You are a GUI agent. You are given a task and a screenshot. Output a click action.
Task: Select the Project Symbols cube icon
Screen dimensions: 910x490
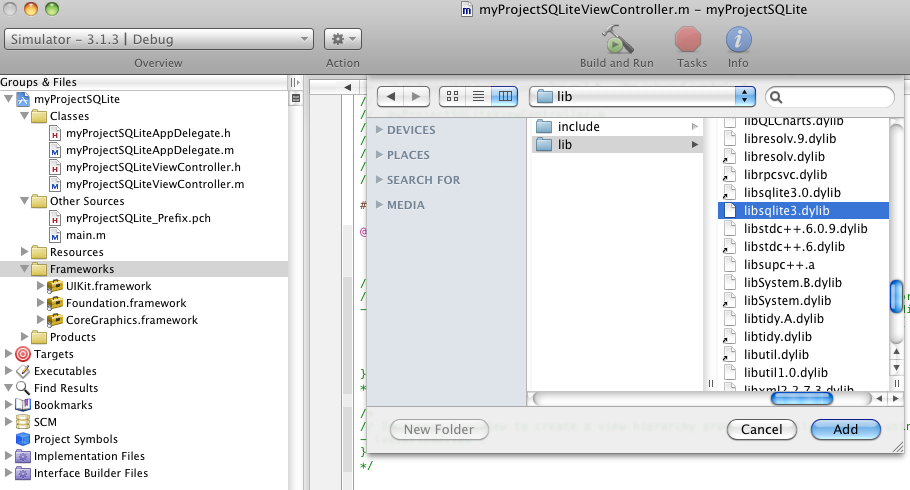(x=23, y=438)
